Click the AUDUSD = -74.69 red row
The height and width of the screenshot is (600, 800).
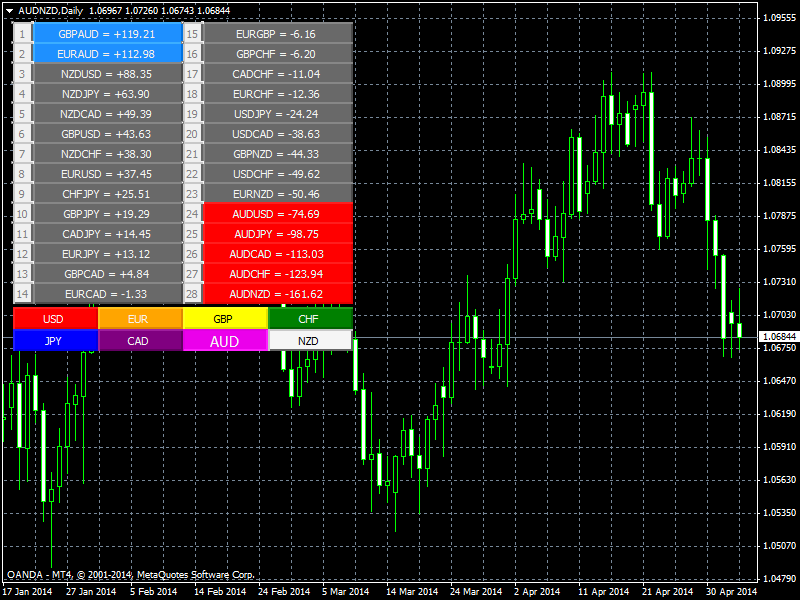[277, 214]
